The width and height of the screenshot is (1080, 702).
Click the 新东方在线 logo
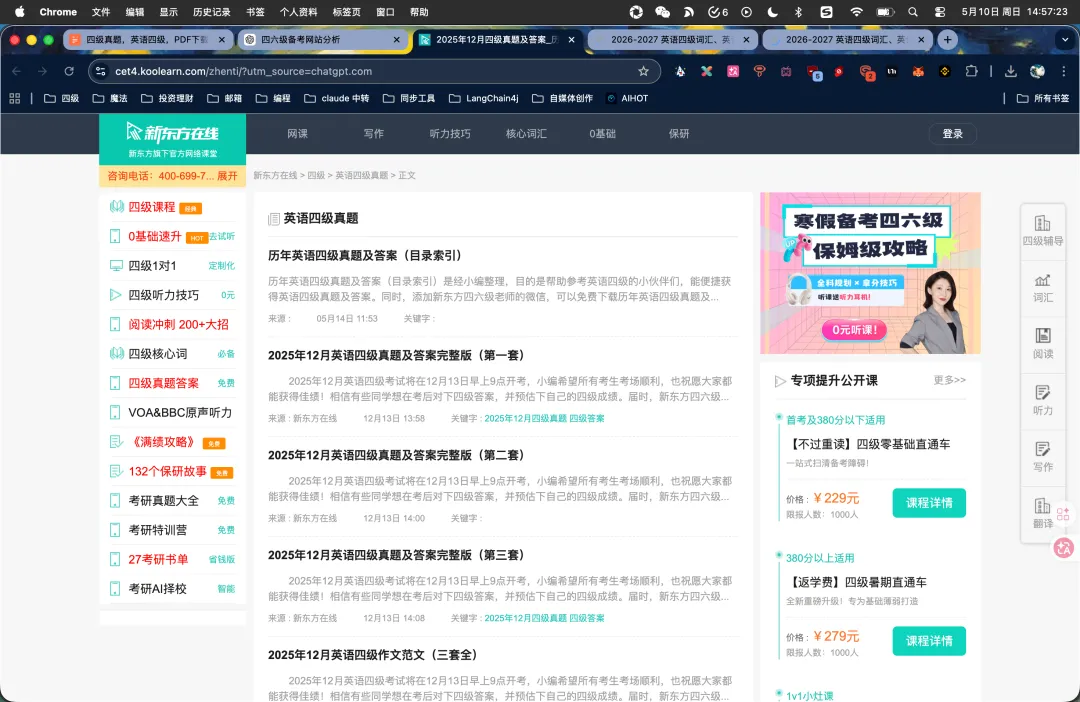172,139
